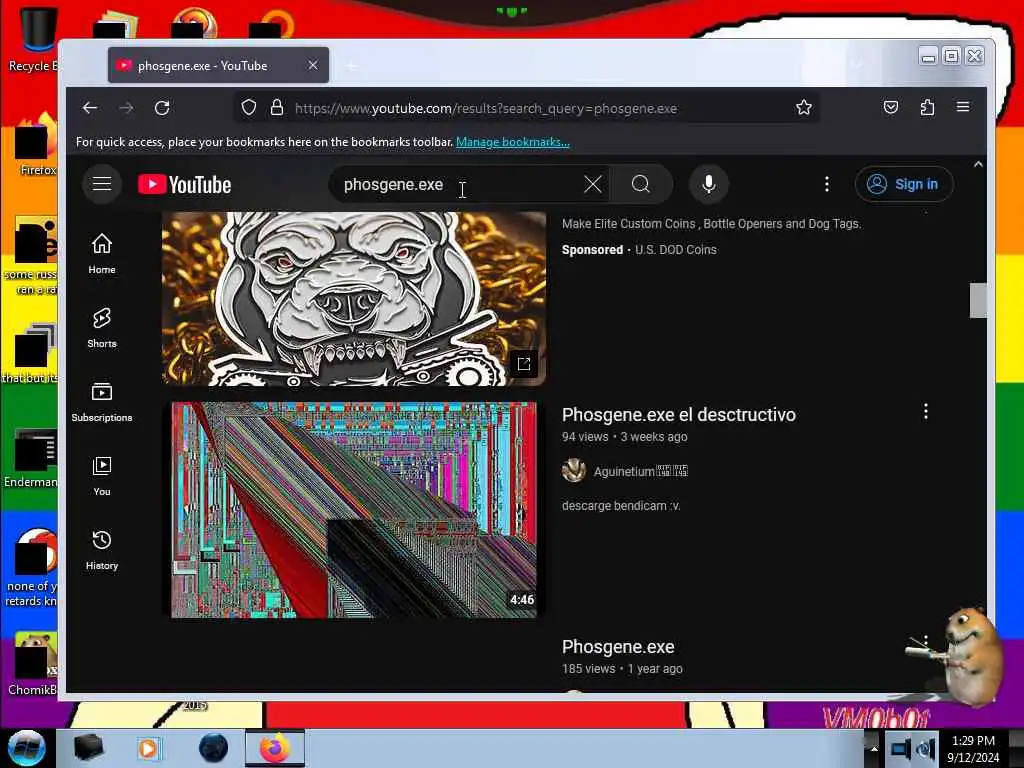Open the 4:46 glitch video thumbnail
Viewport: 1024px width, 768px height.
(x=354, y=510)
